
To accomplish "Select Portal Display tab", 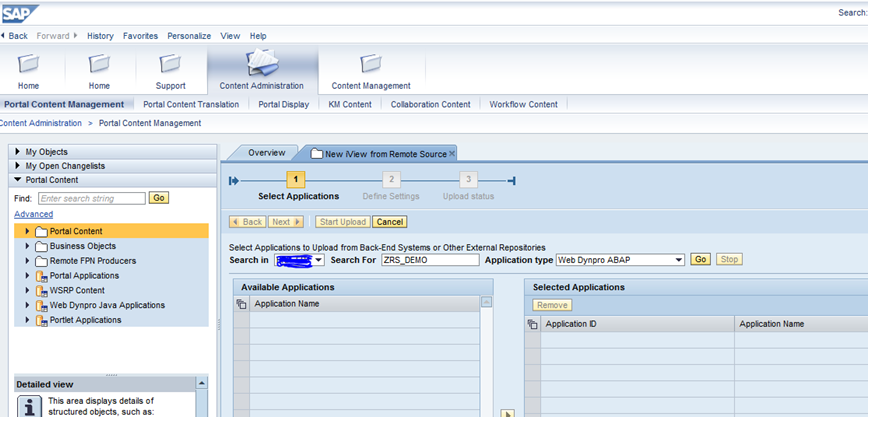I will pyautogui.click(x=284, y=104).
